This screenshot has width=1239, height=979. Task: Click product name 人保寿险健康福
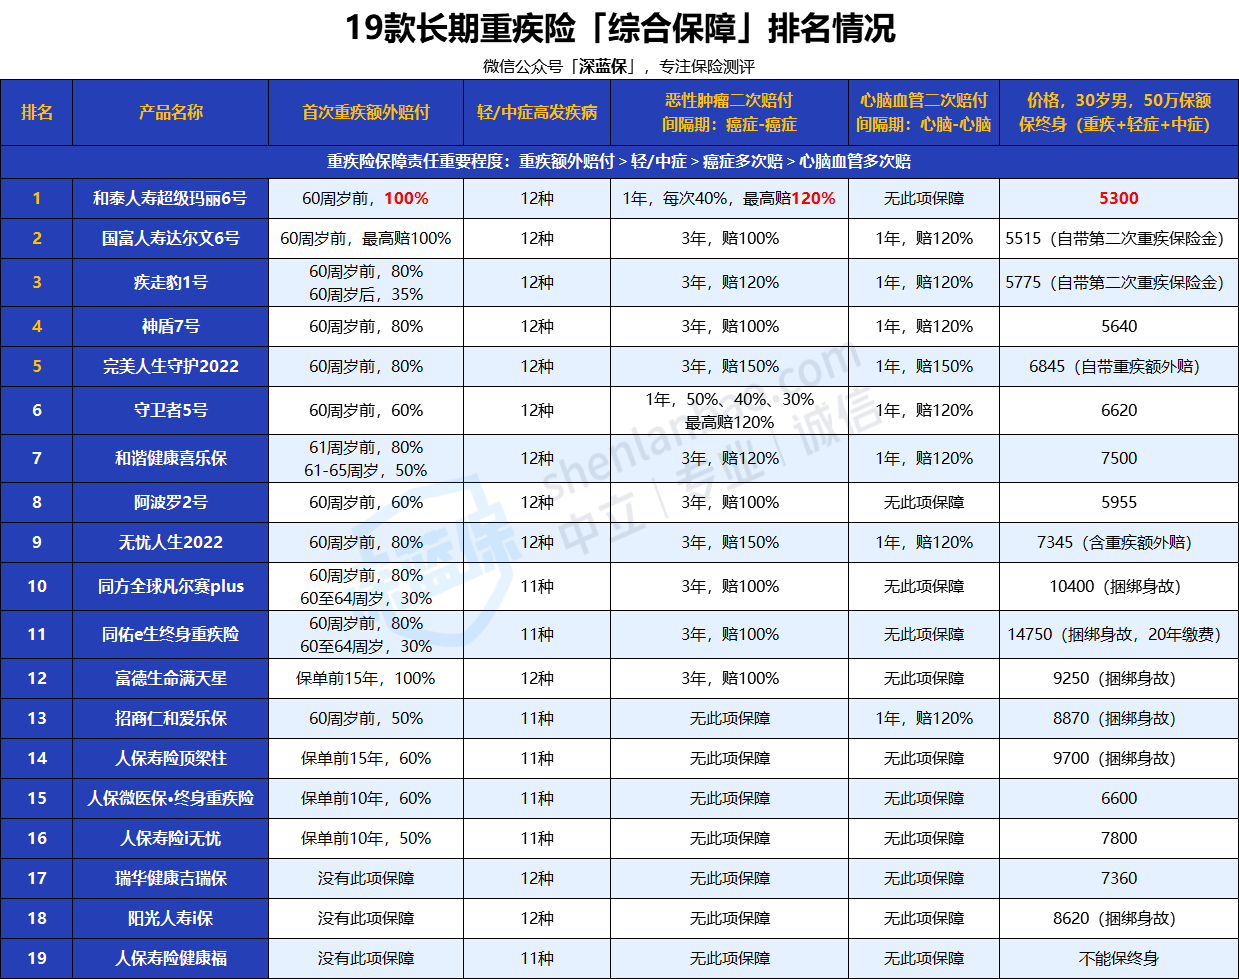[x=171, y=958]
